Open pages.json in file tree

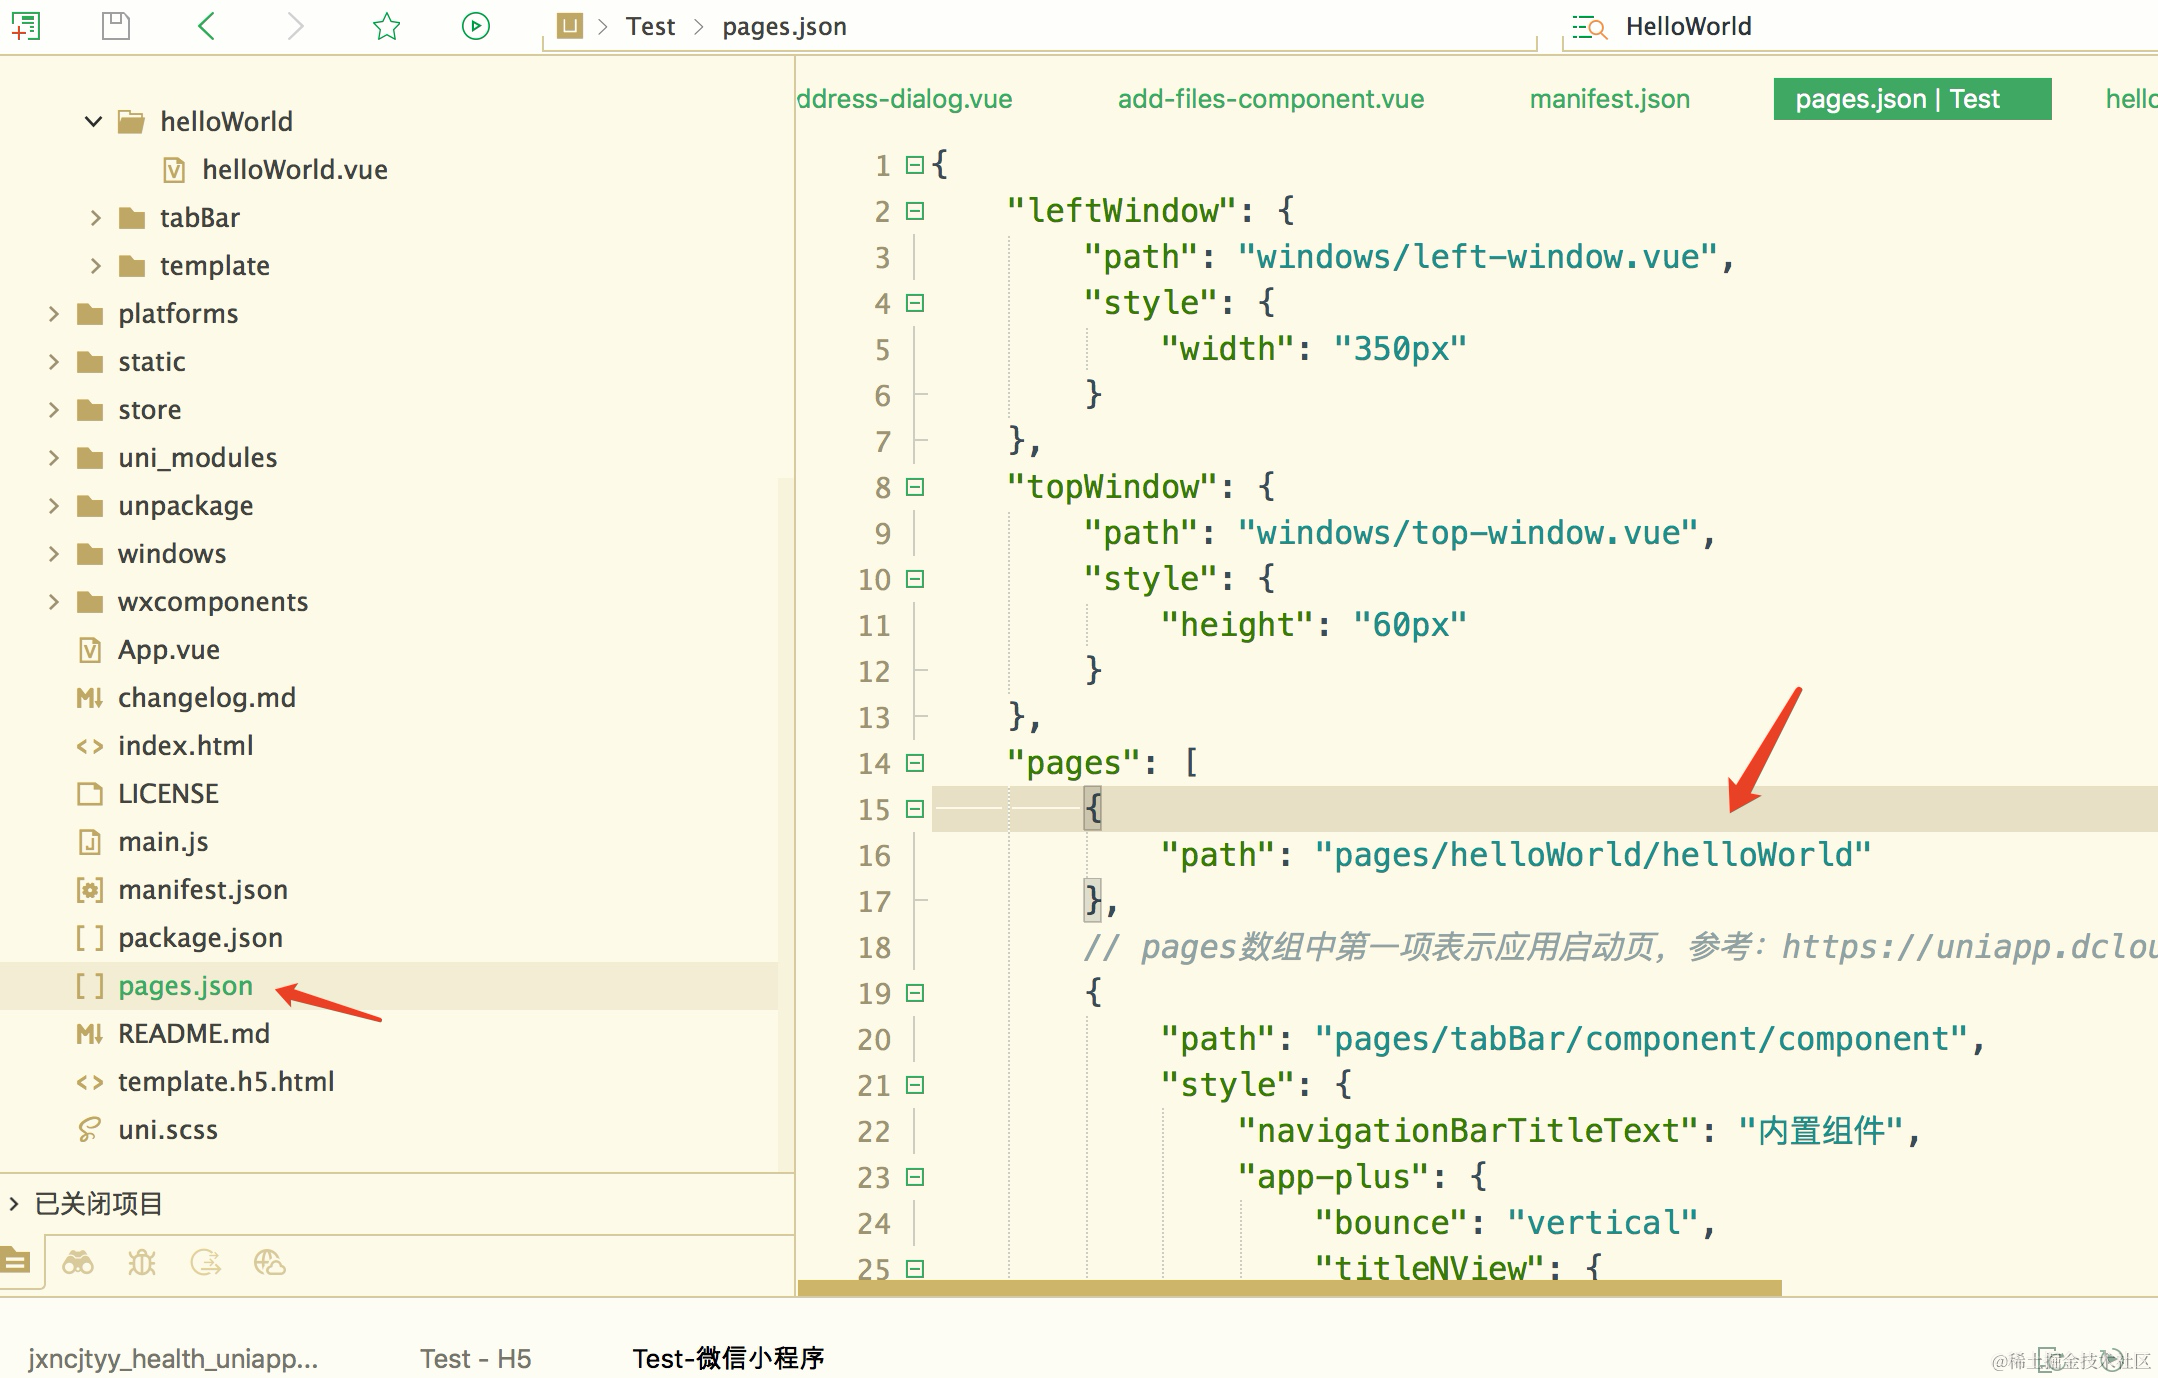(185, 986)
